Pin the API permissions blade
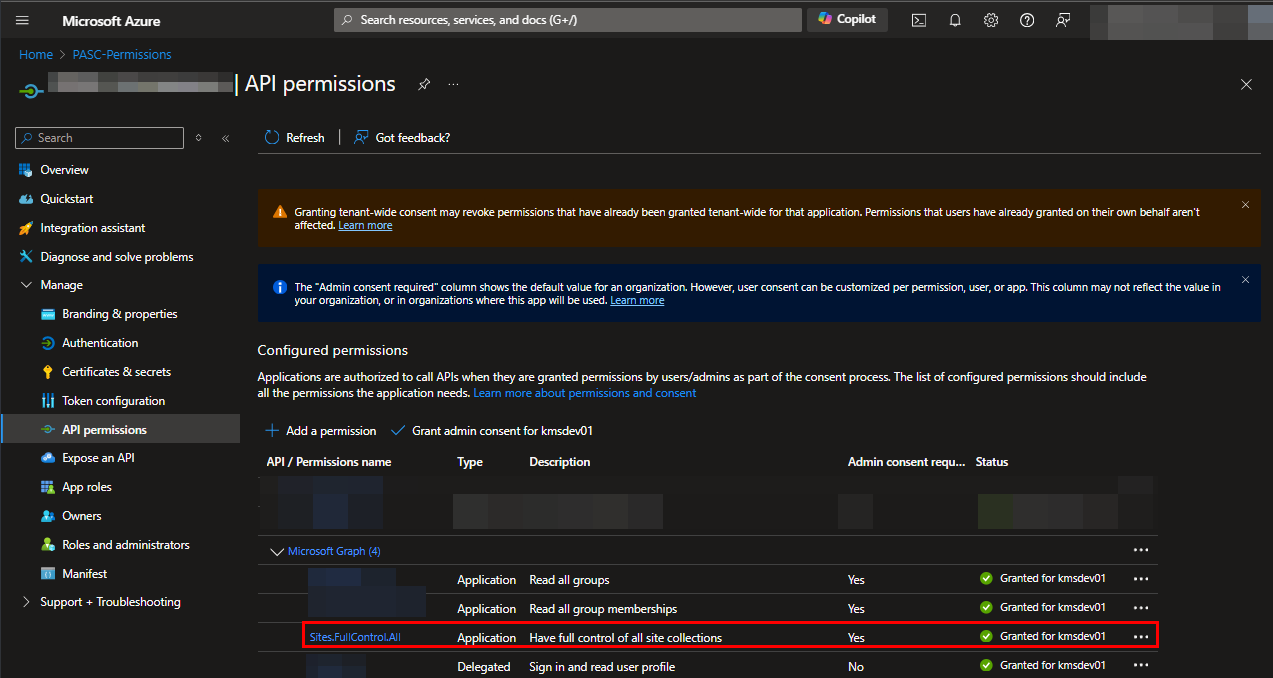This screenshot has width=1273, height=678. [x=424, y=85]
